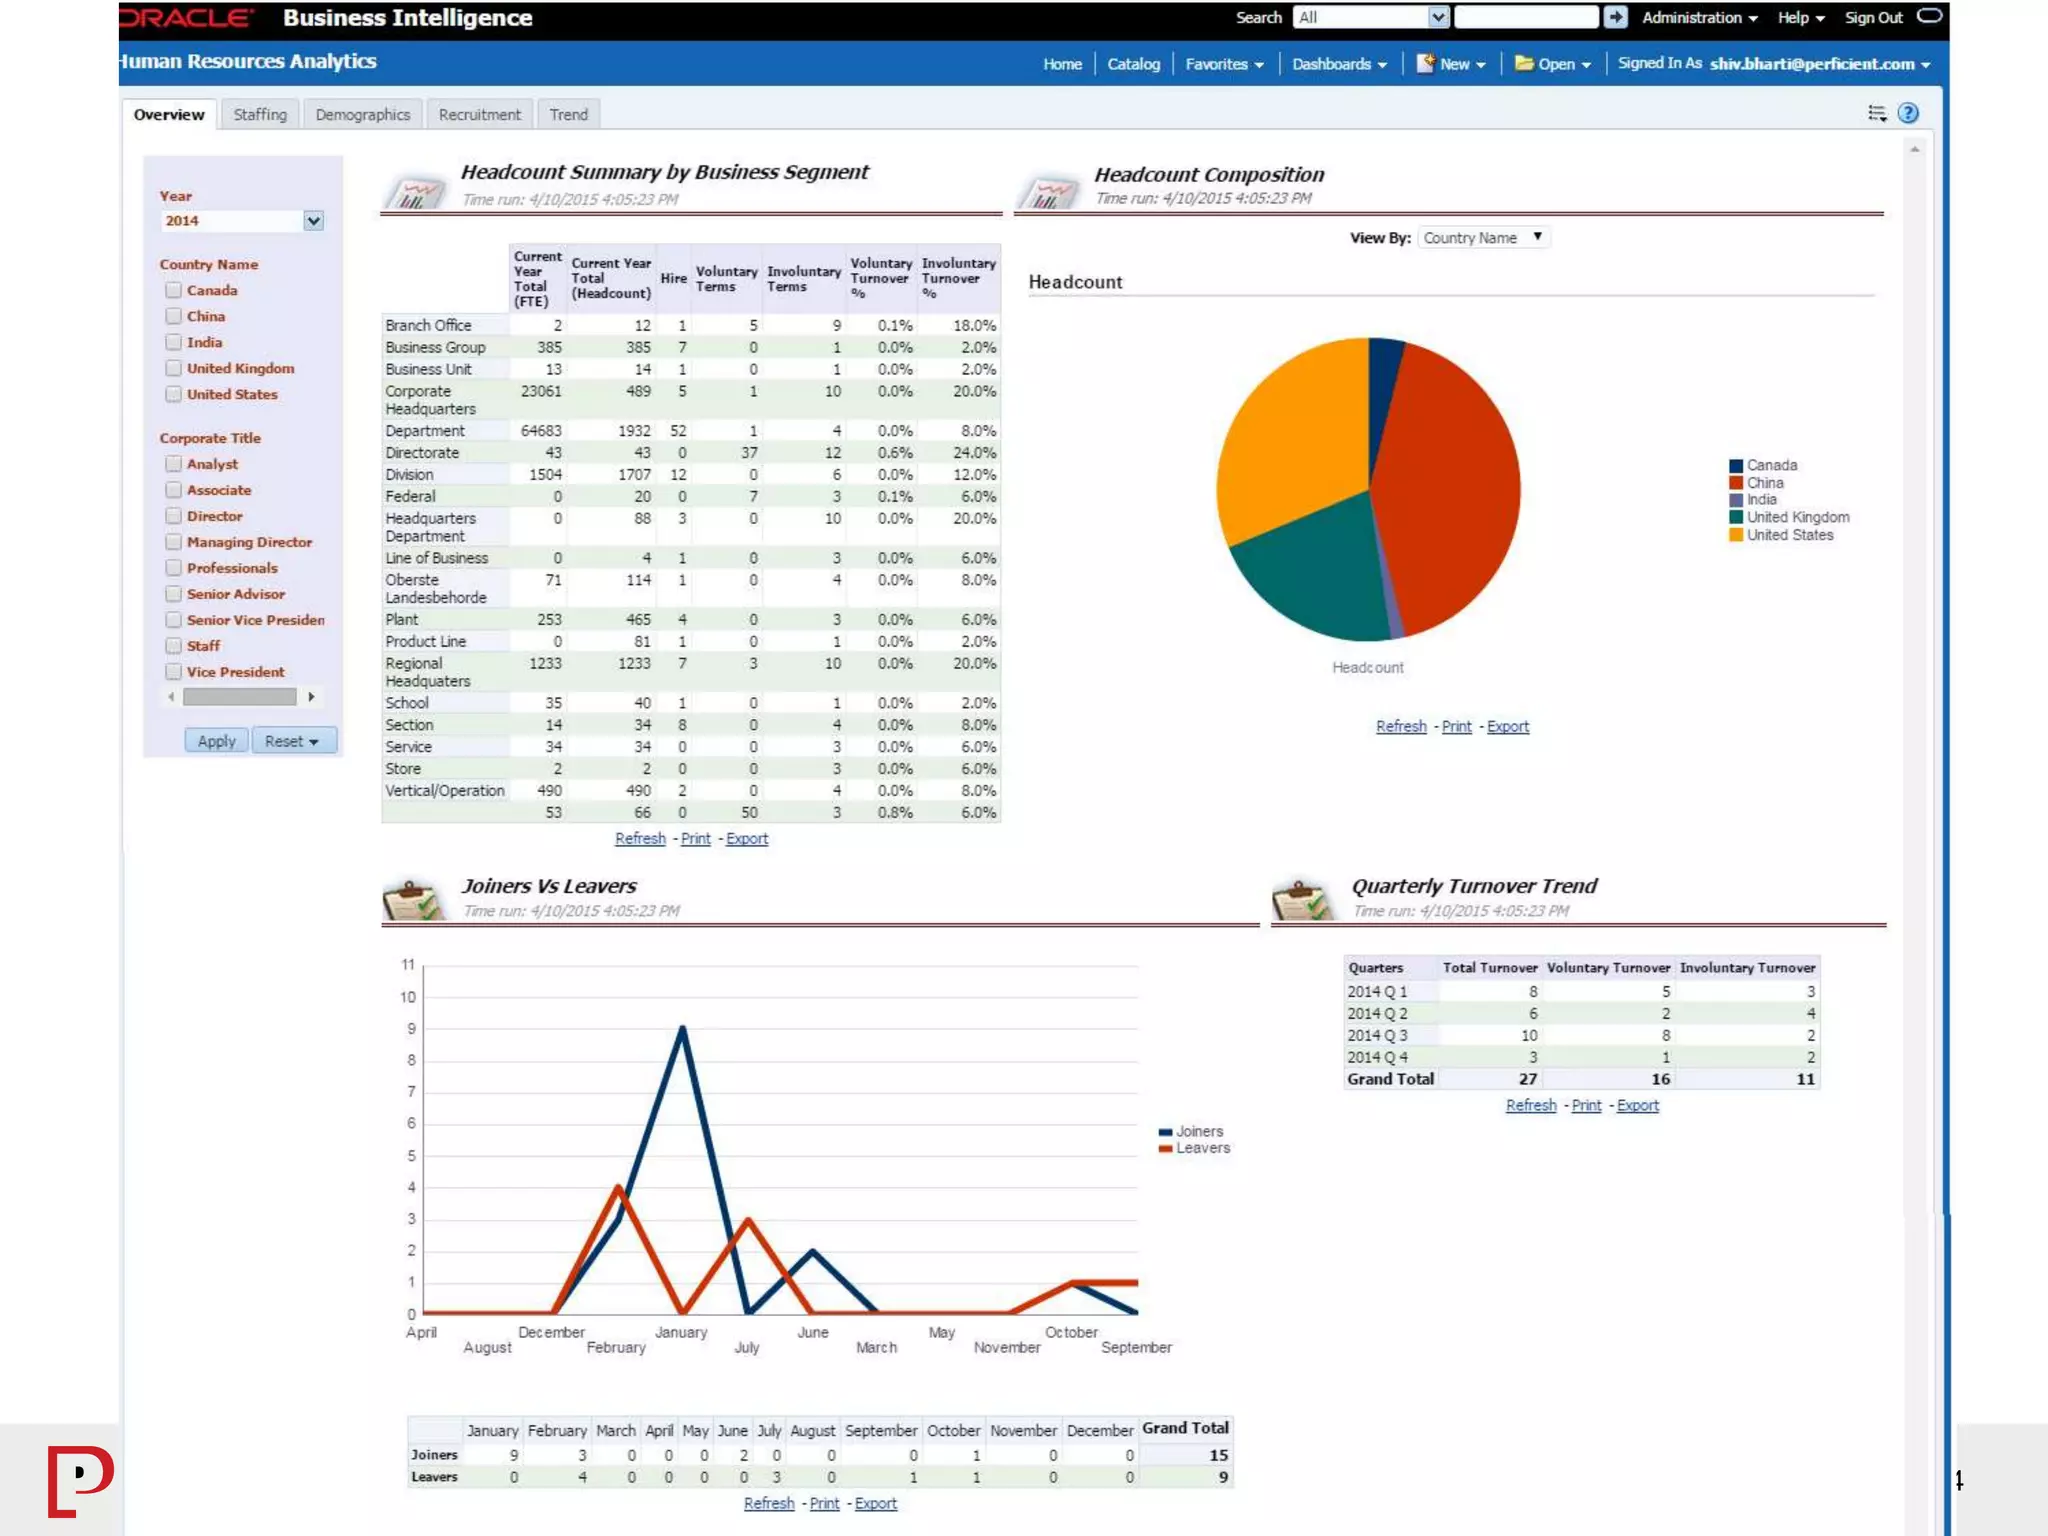Click the Headcount Summary report chart icon
This screenshot has height=1536, width=2048.
click(415, 192)
